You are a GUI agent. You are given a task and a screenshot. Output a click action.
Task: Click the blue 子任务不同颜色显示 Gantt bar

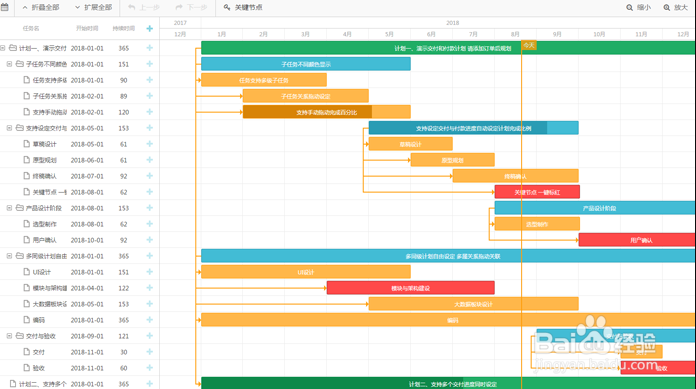[306, 64]
